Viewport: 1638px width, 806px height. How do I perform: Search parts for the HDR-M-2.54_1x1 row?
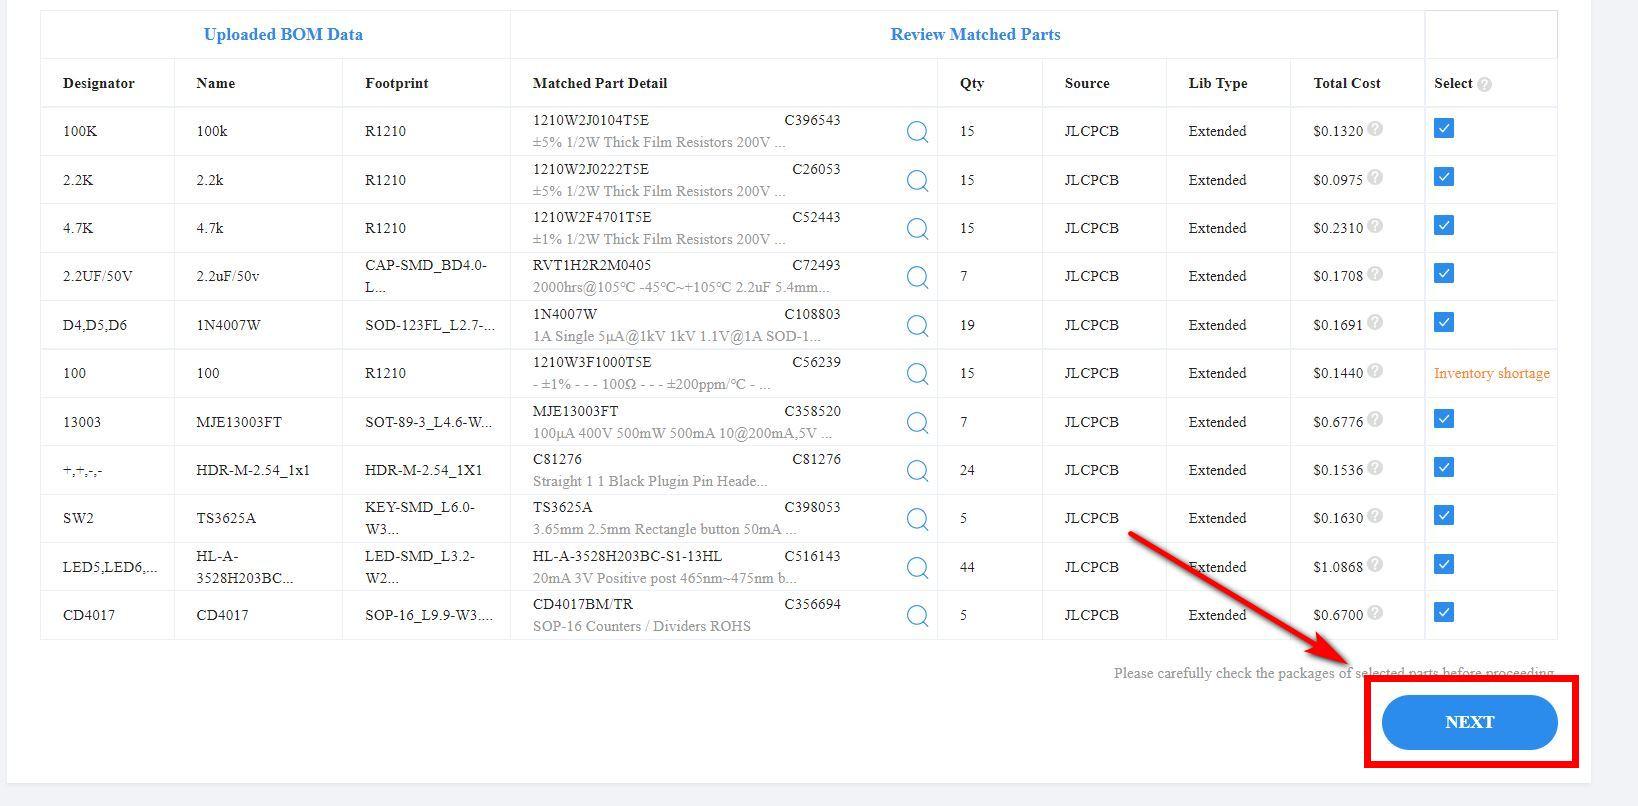point(917,470)
